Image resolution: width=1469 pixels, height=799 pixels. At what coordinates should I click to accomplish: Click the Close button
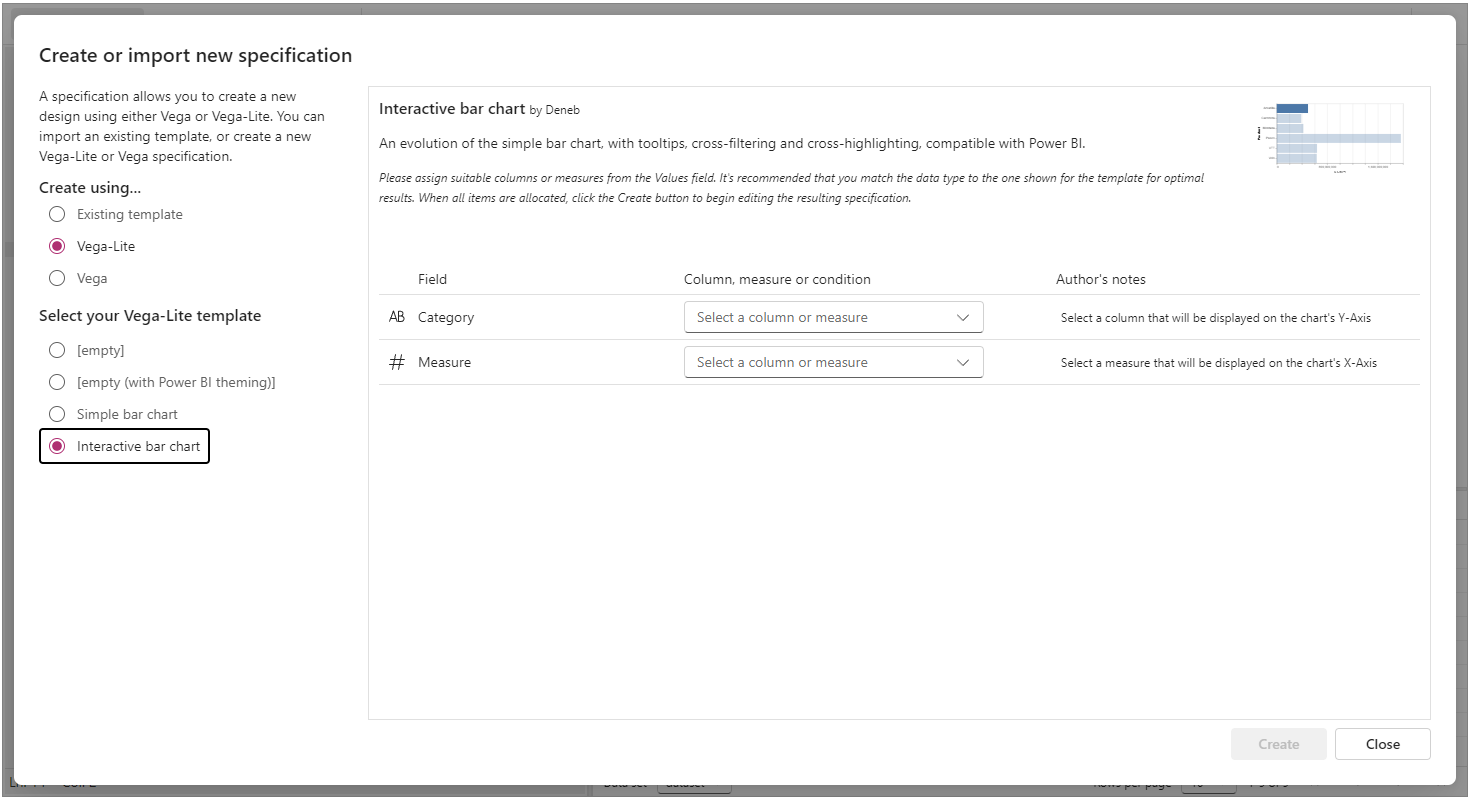[x=1382, y=744]
